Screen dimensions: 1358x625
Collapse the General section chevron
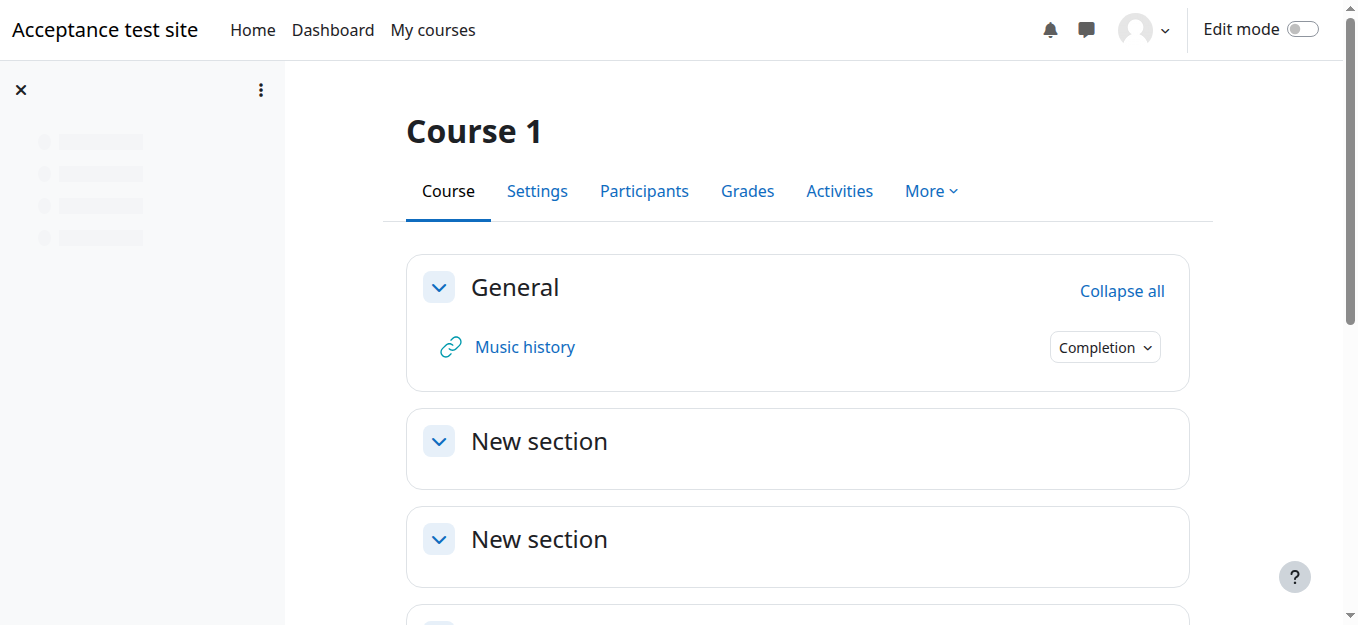tap(439, 288)
